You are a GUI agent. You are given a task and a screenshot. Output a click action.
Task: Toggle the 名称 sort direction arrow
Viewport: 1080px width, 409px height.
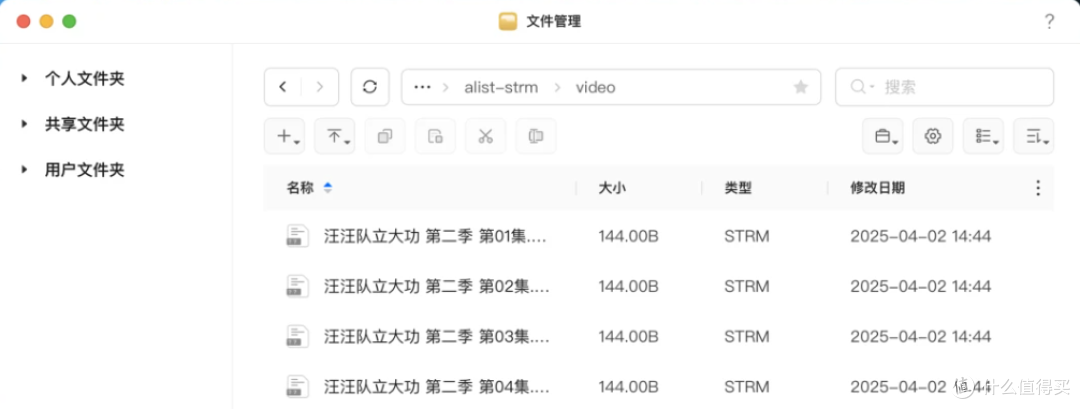click(328, 188)
